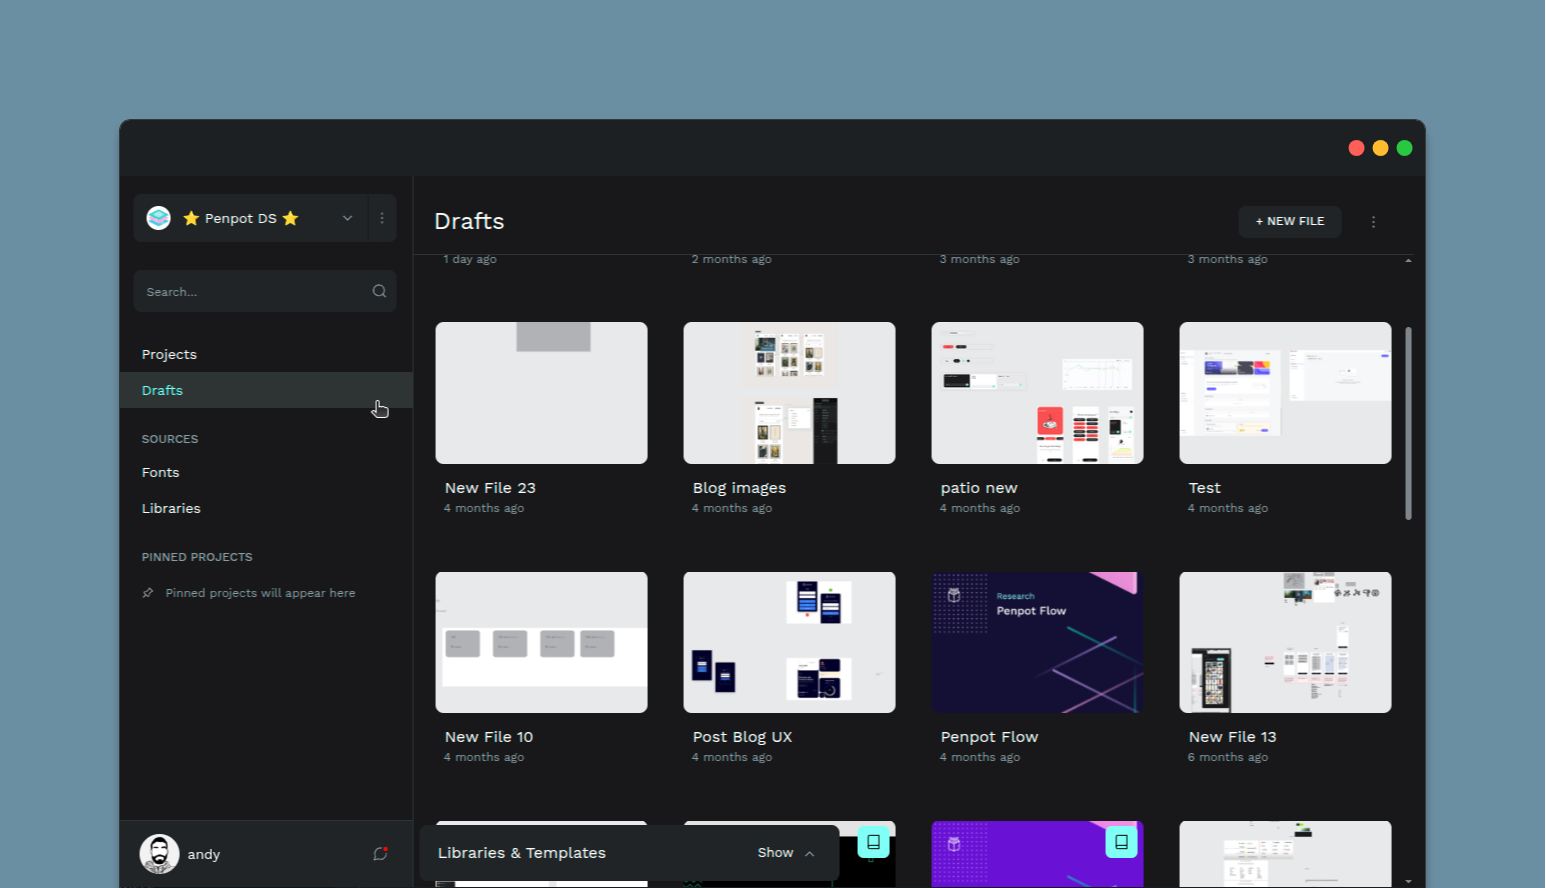This screenshot has height=888, width=1546.
Task: Click the vertical scrollbar on the right
Action: point(1408,420)
